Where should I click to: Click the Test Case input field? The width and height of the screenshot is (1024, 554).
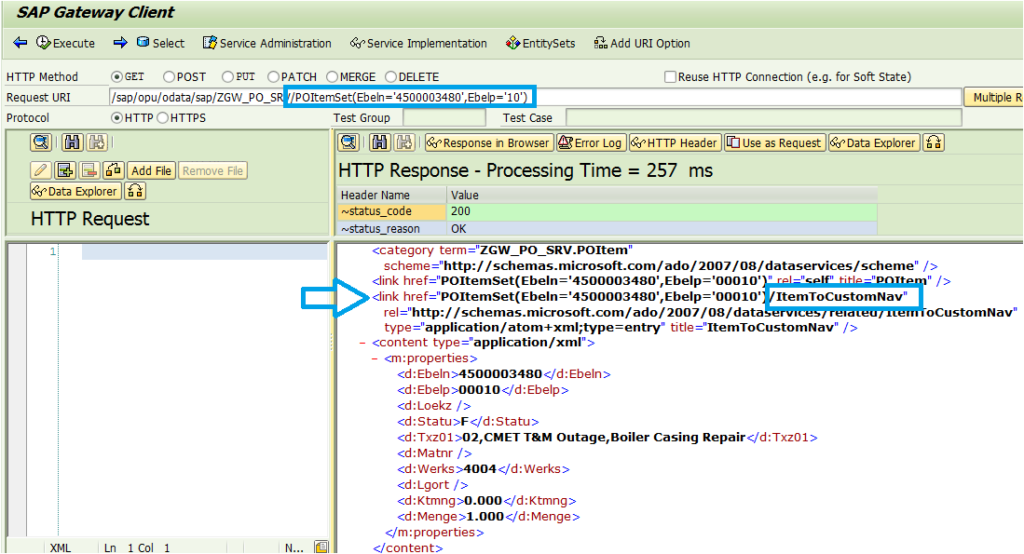(763, 118)
